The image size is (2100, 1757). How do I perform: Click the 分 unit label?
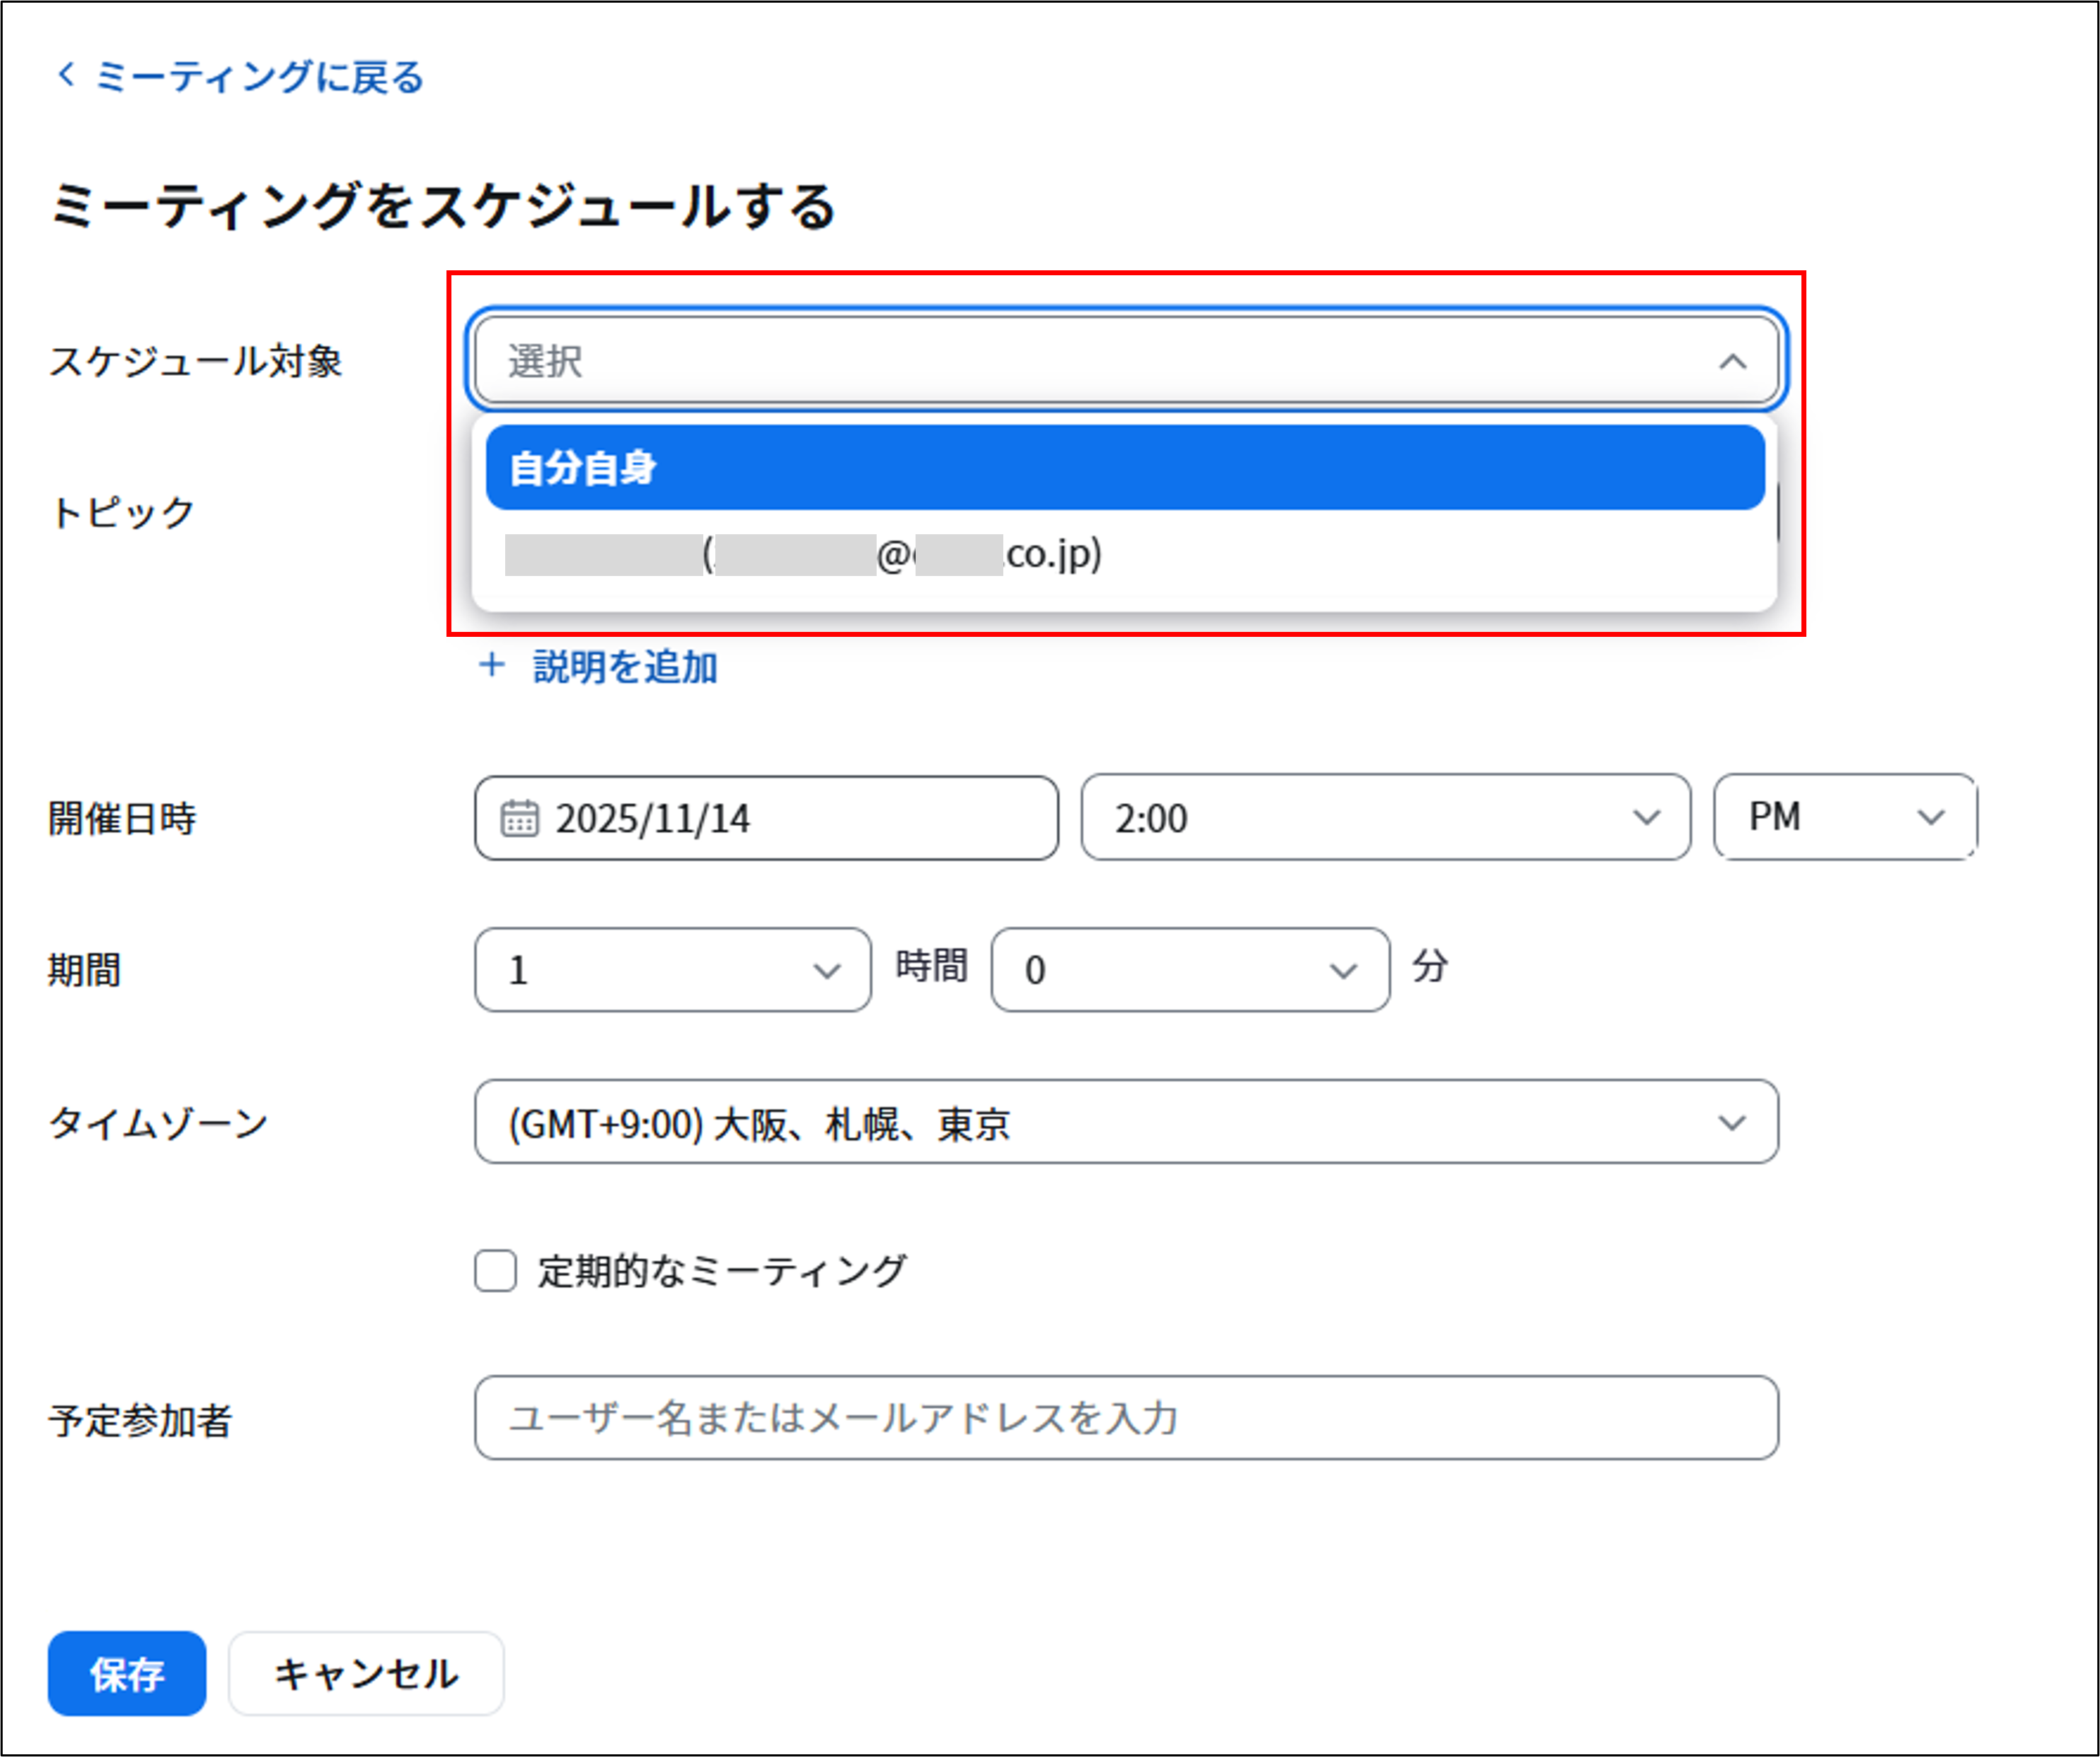click(x=1430, y=966)
